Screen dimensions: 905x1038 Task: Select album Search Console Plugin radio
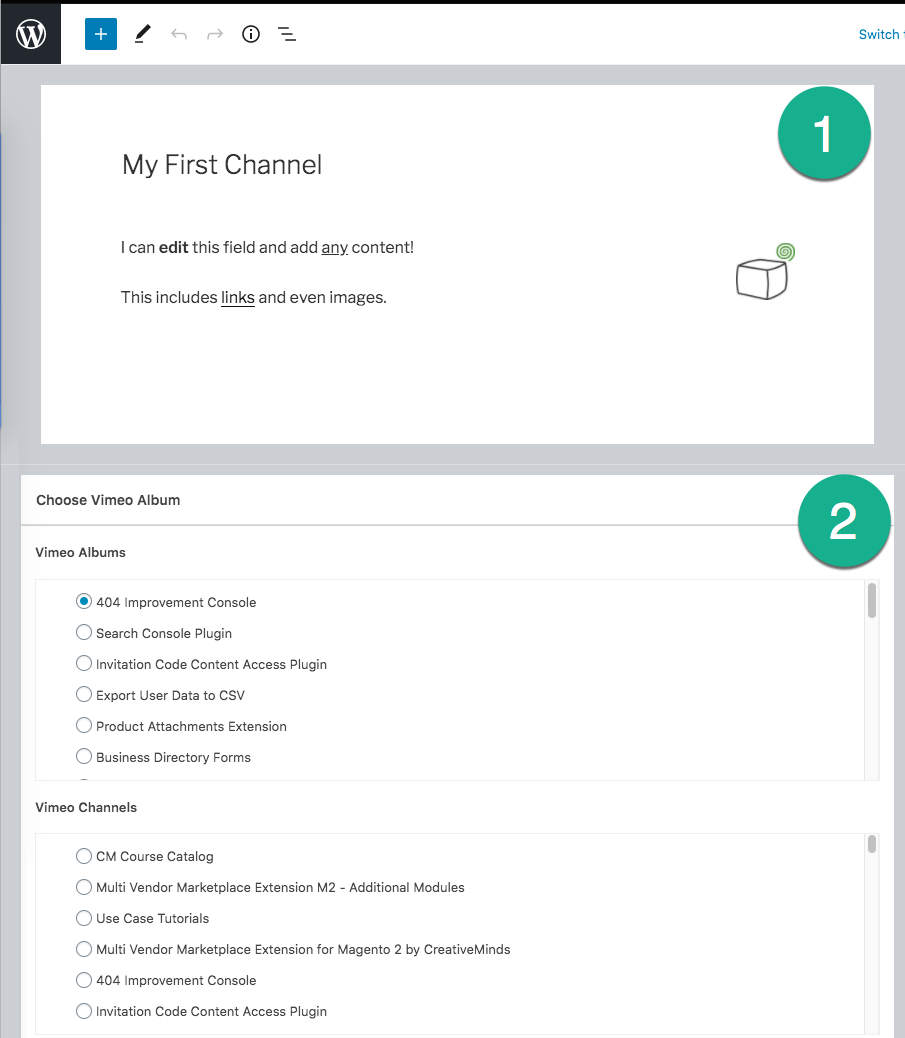click(83, 632)
